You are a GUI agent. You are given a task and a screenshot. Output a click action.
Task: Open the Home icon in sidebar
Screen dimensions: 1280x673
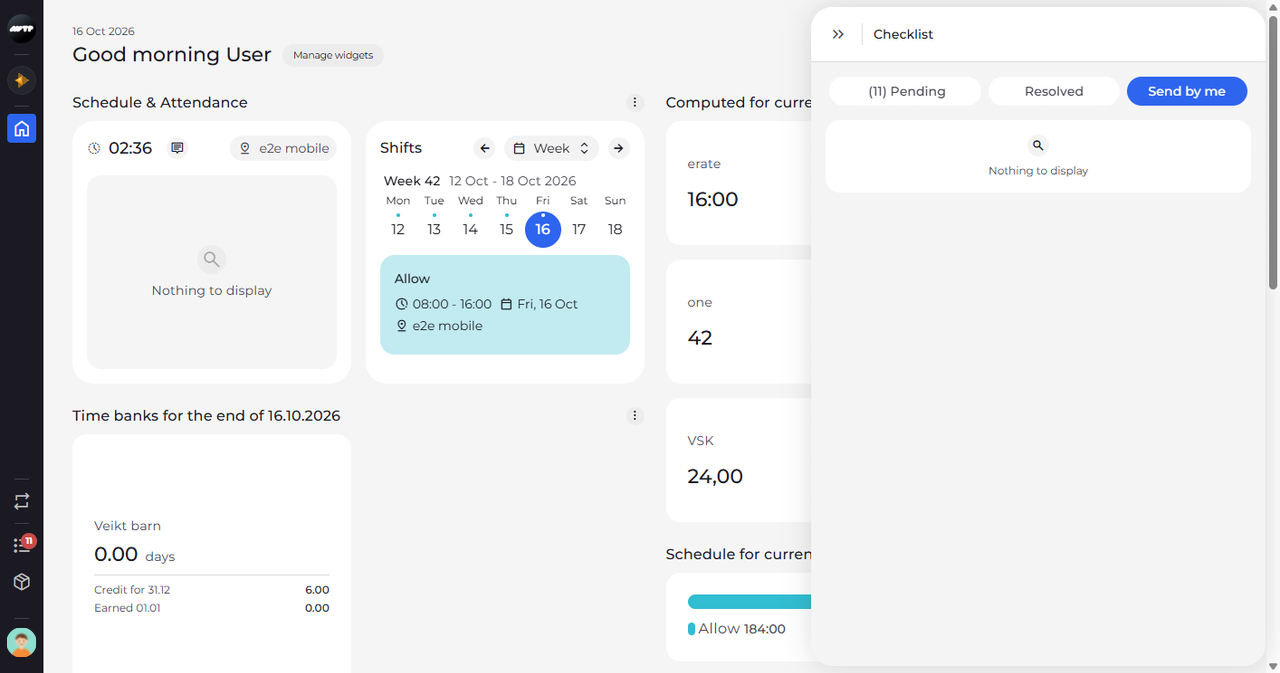pos(22,128)
